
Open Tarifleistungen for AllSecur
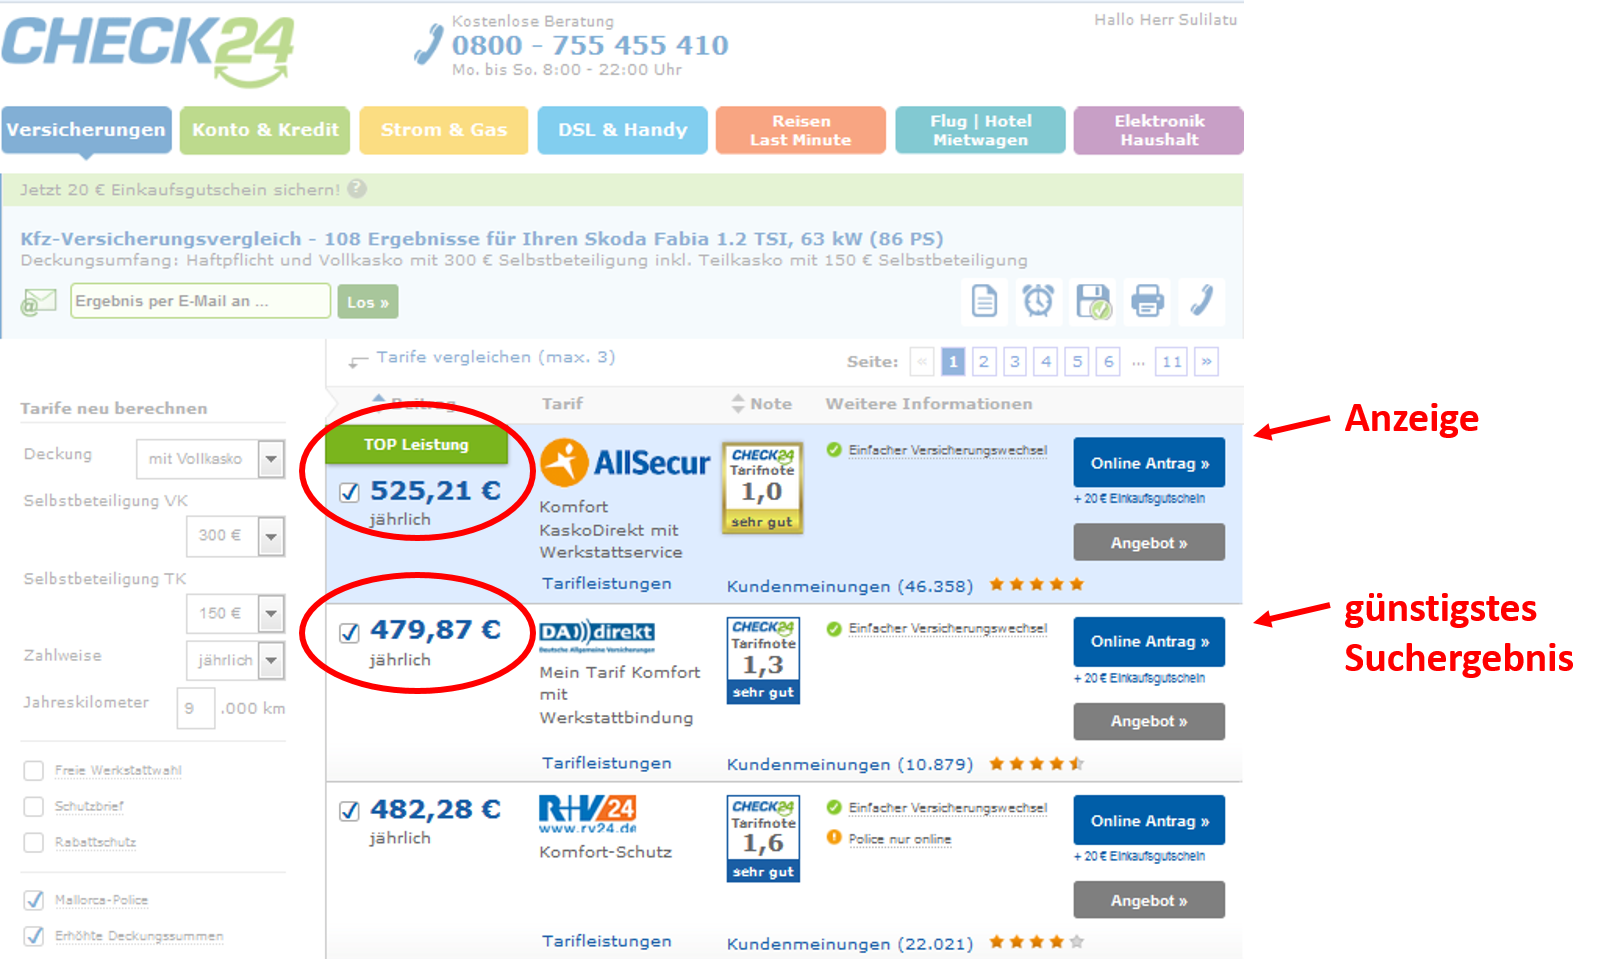click(607, 583)
